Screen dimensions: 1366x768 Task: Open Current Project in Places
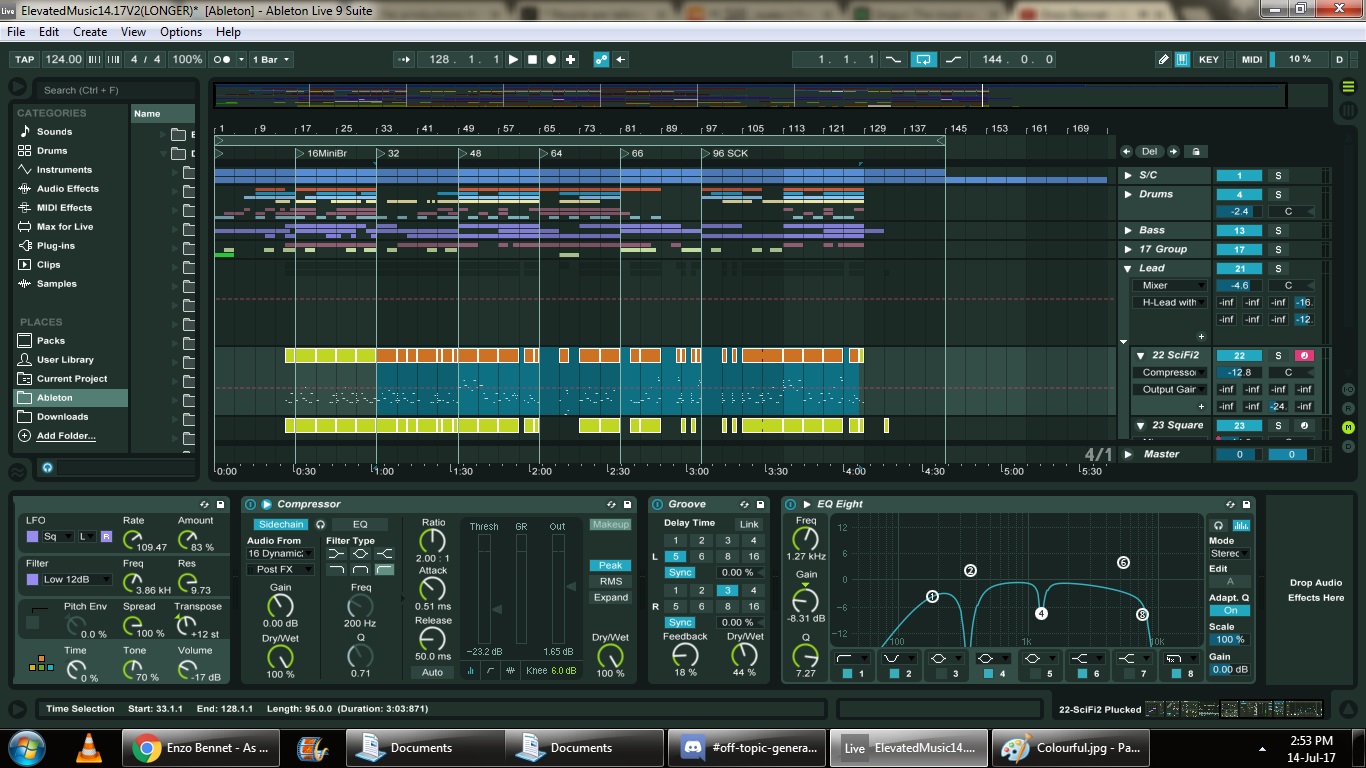coord(72,379)
